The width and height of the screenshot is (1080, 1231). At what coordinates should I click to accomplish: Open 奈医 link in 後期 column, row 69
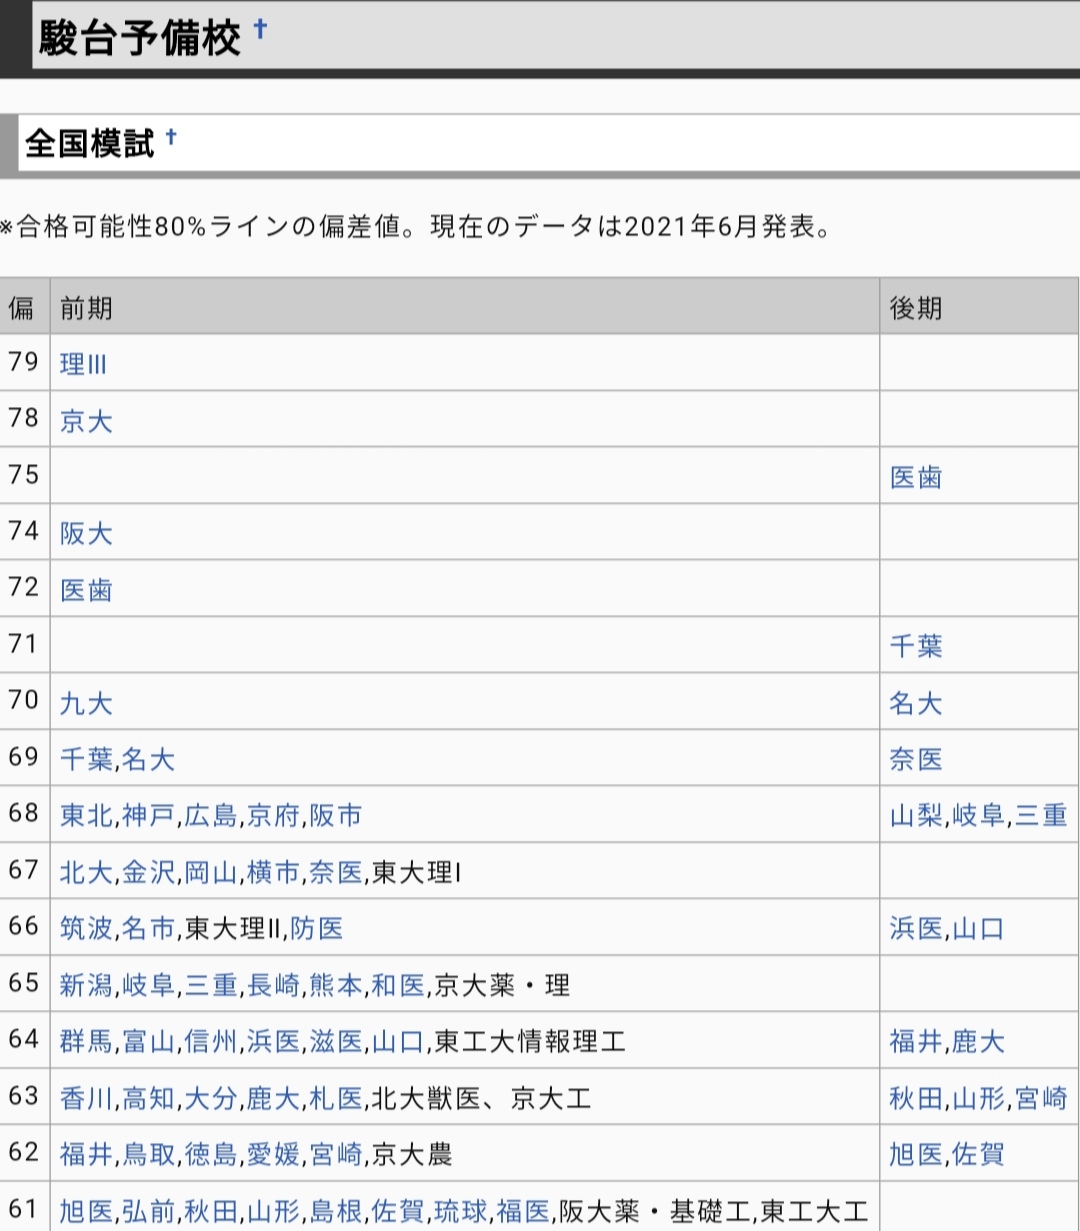916,759
